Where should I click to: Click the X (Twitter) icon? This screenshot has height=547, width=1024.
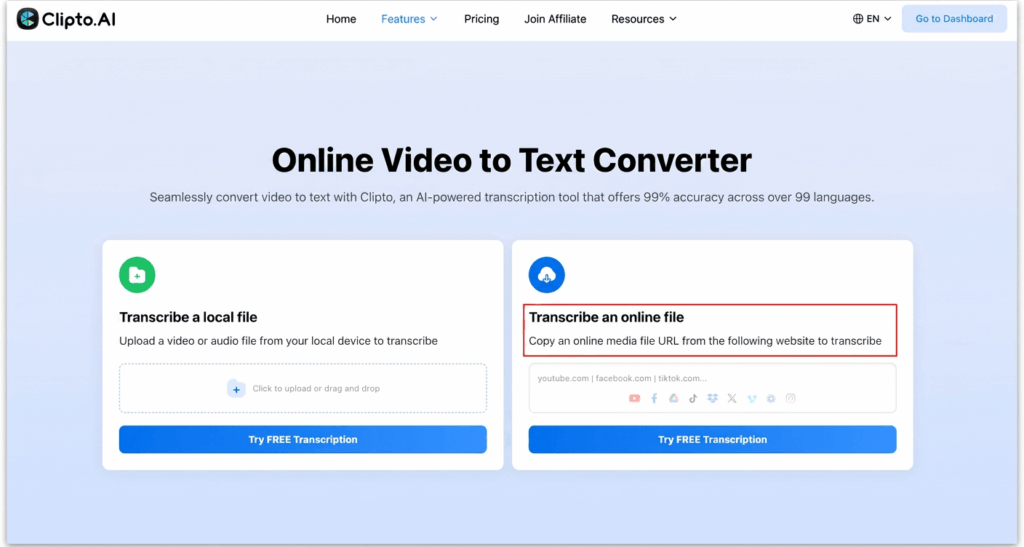pos(732,398)
